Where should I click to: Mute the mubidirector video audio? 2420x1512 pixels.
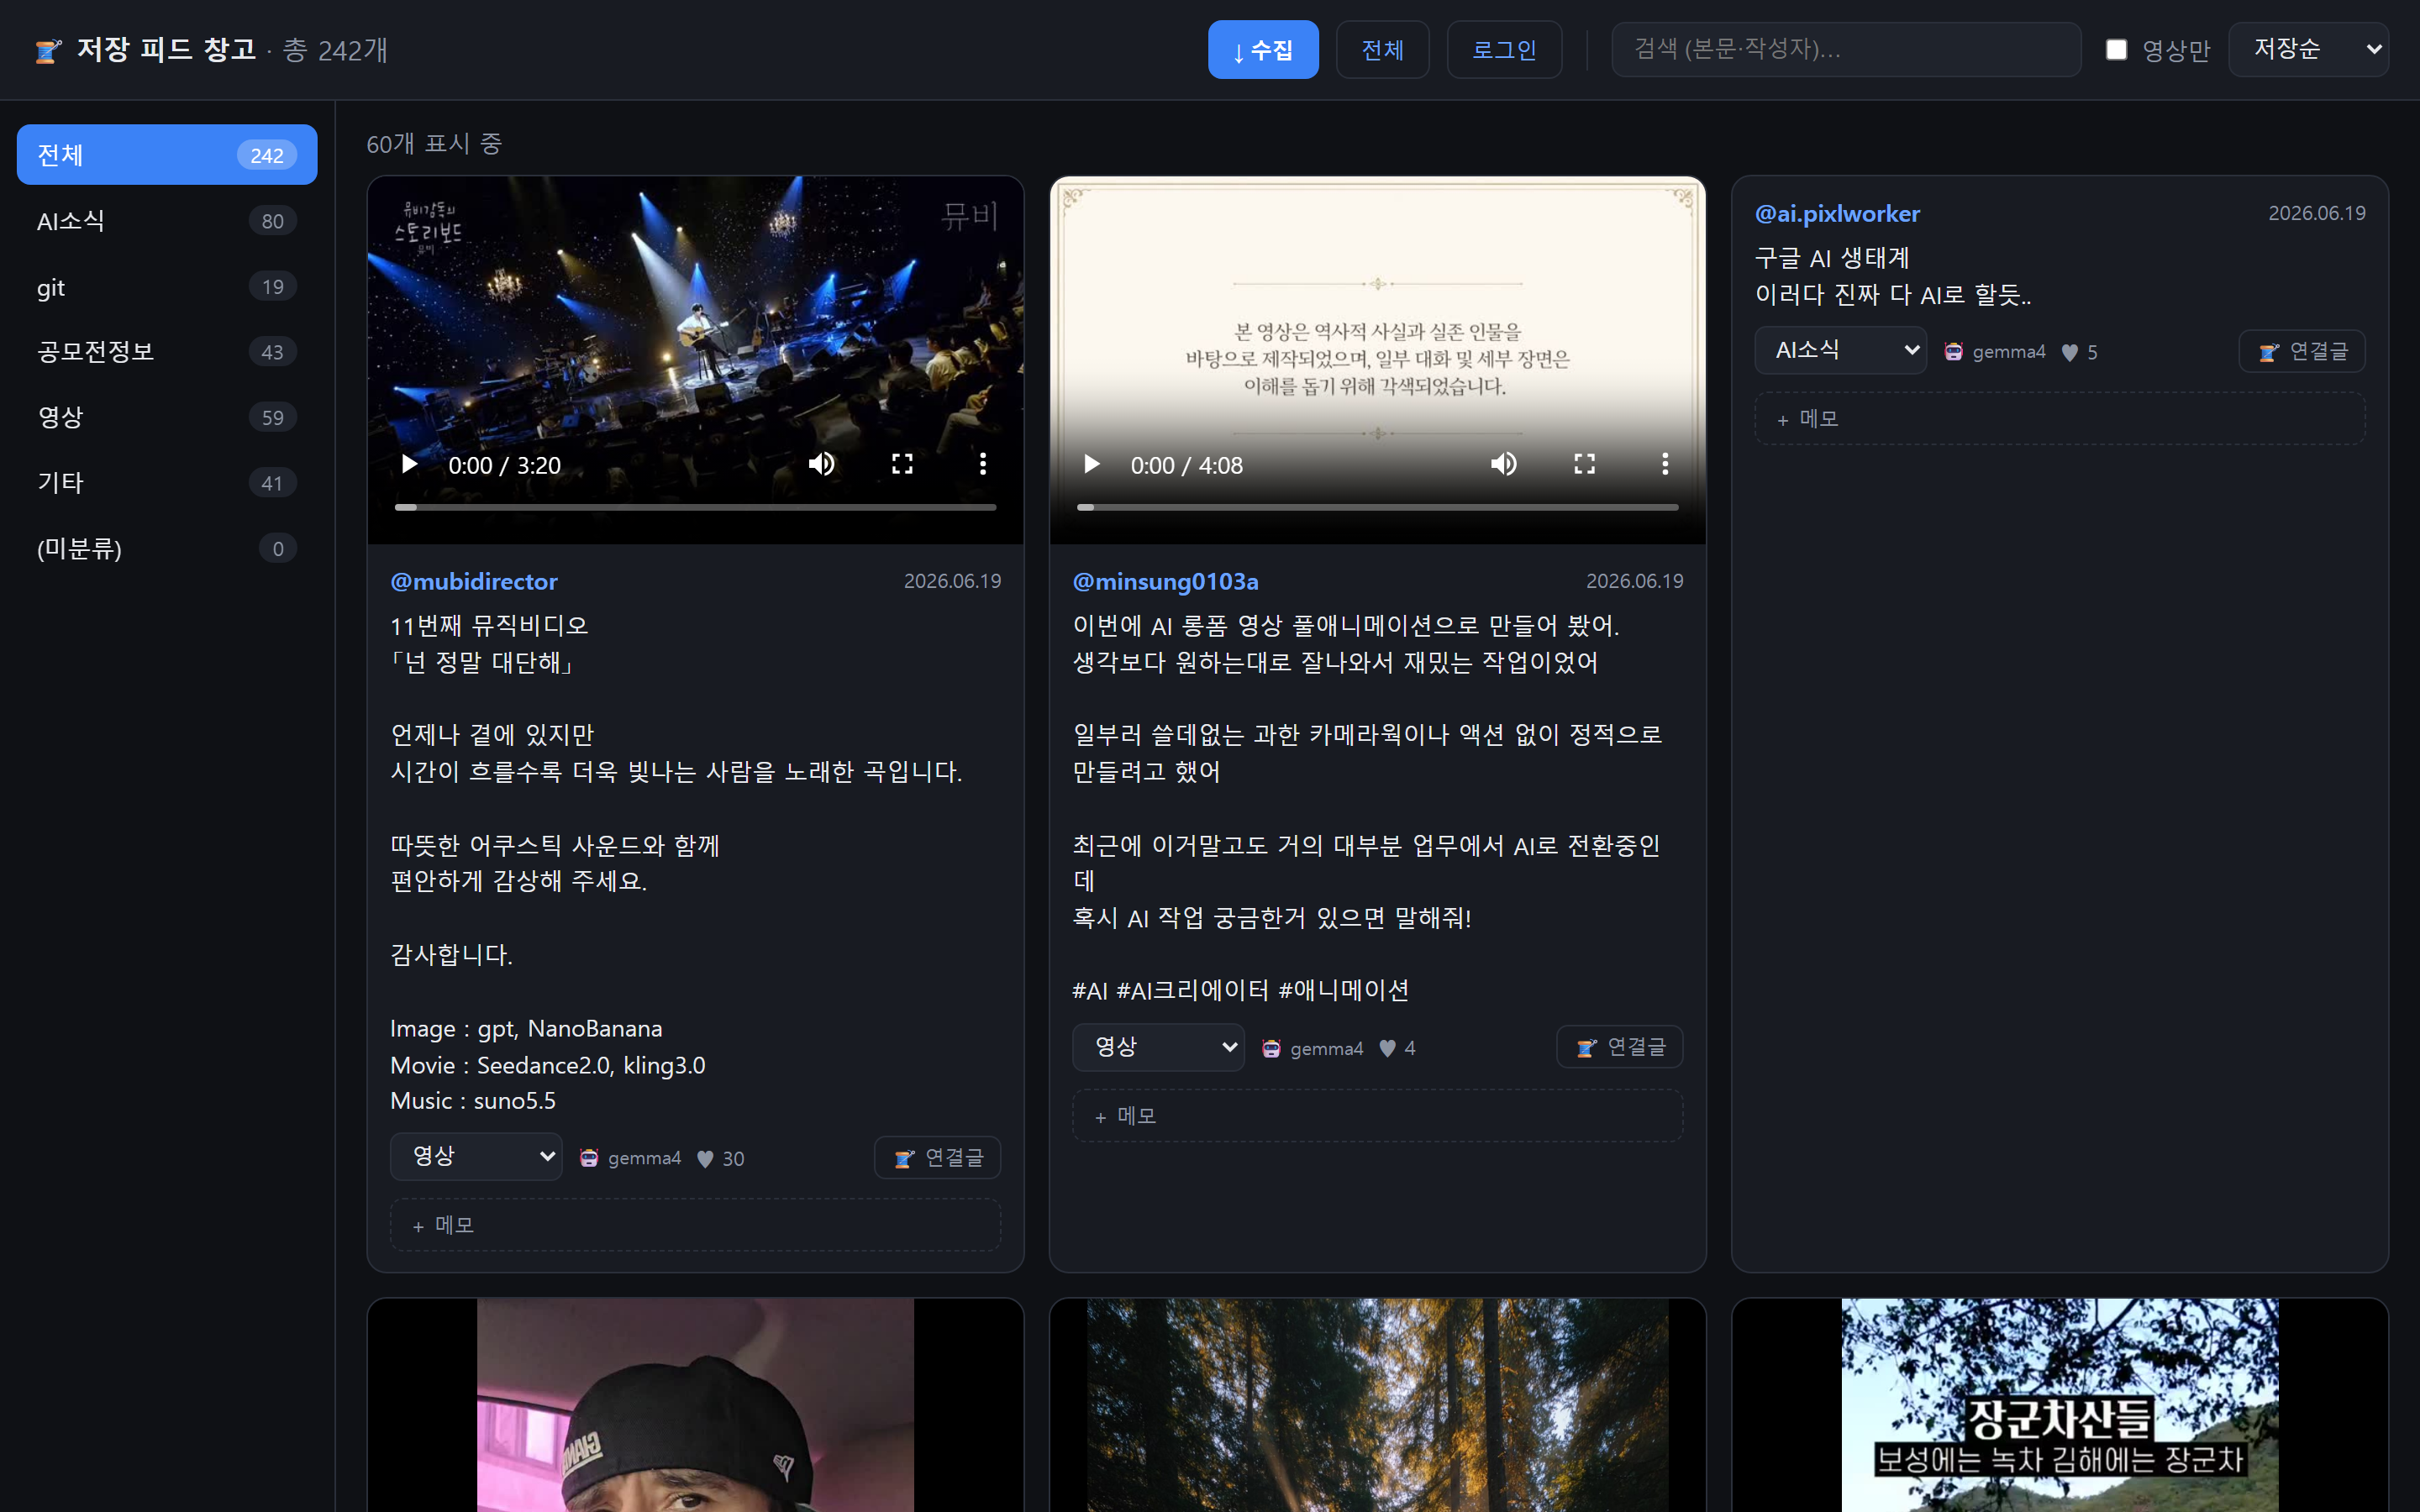(822, 464)
